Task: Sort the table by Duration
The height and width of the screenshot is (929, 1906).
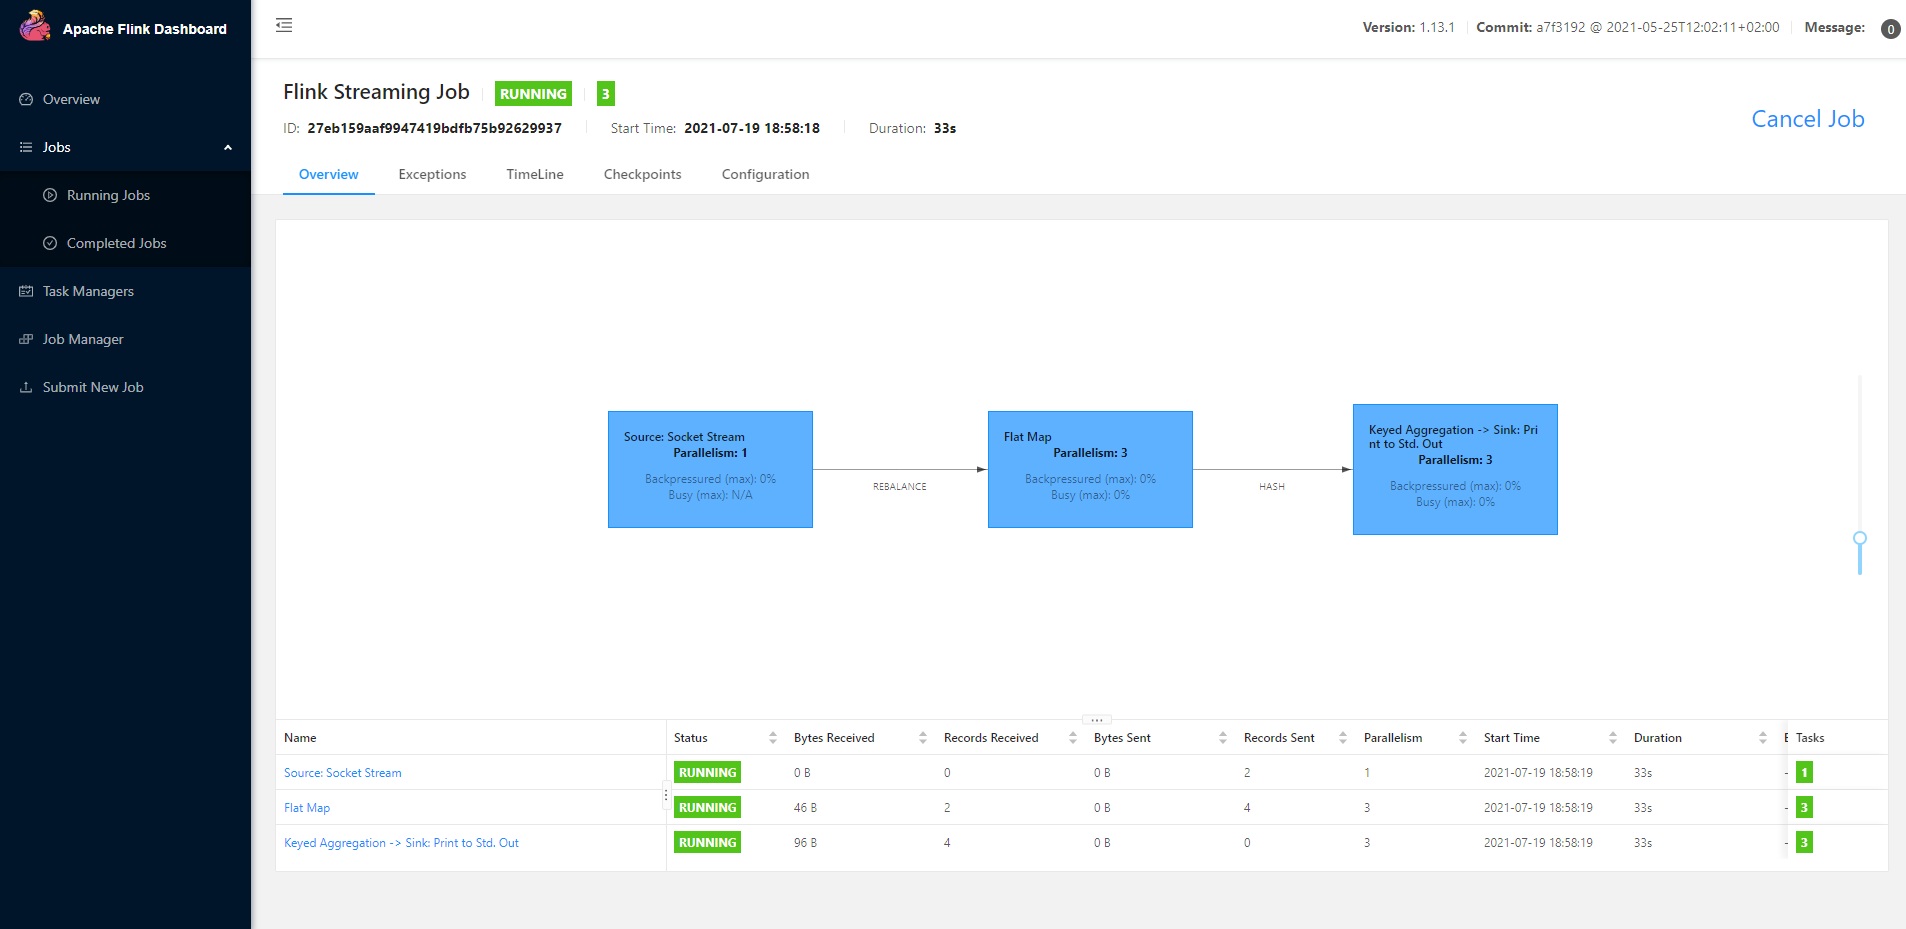Action: pos(1763,738)
